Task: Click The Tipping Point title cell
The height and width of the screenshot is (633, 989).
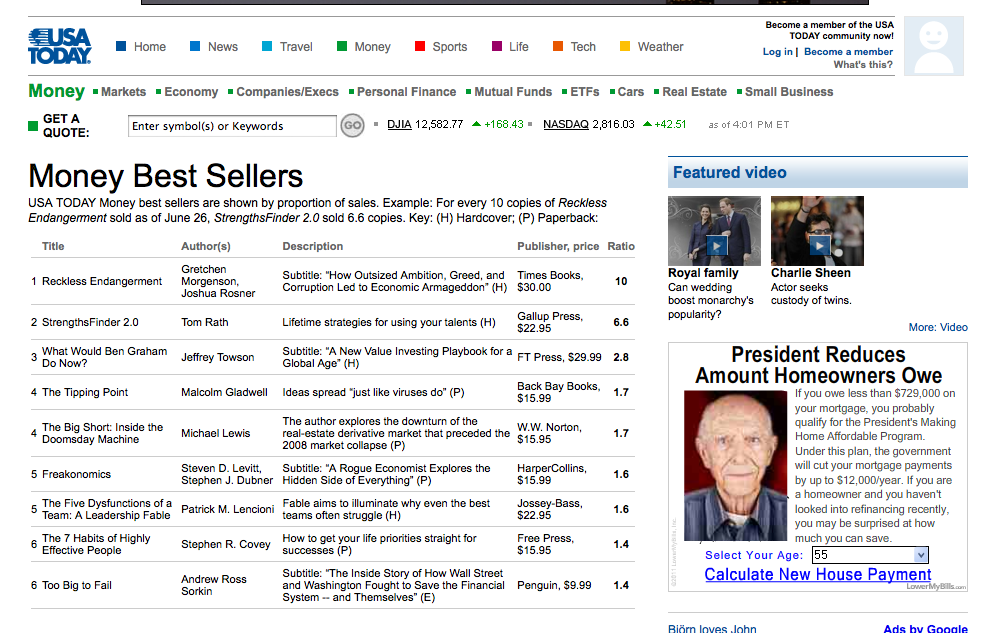Action: pyautogui.click(x=85, y=392)
